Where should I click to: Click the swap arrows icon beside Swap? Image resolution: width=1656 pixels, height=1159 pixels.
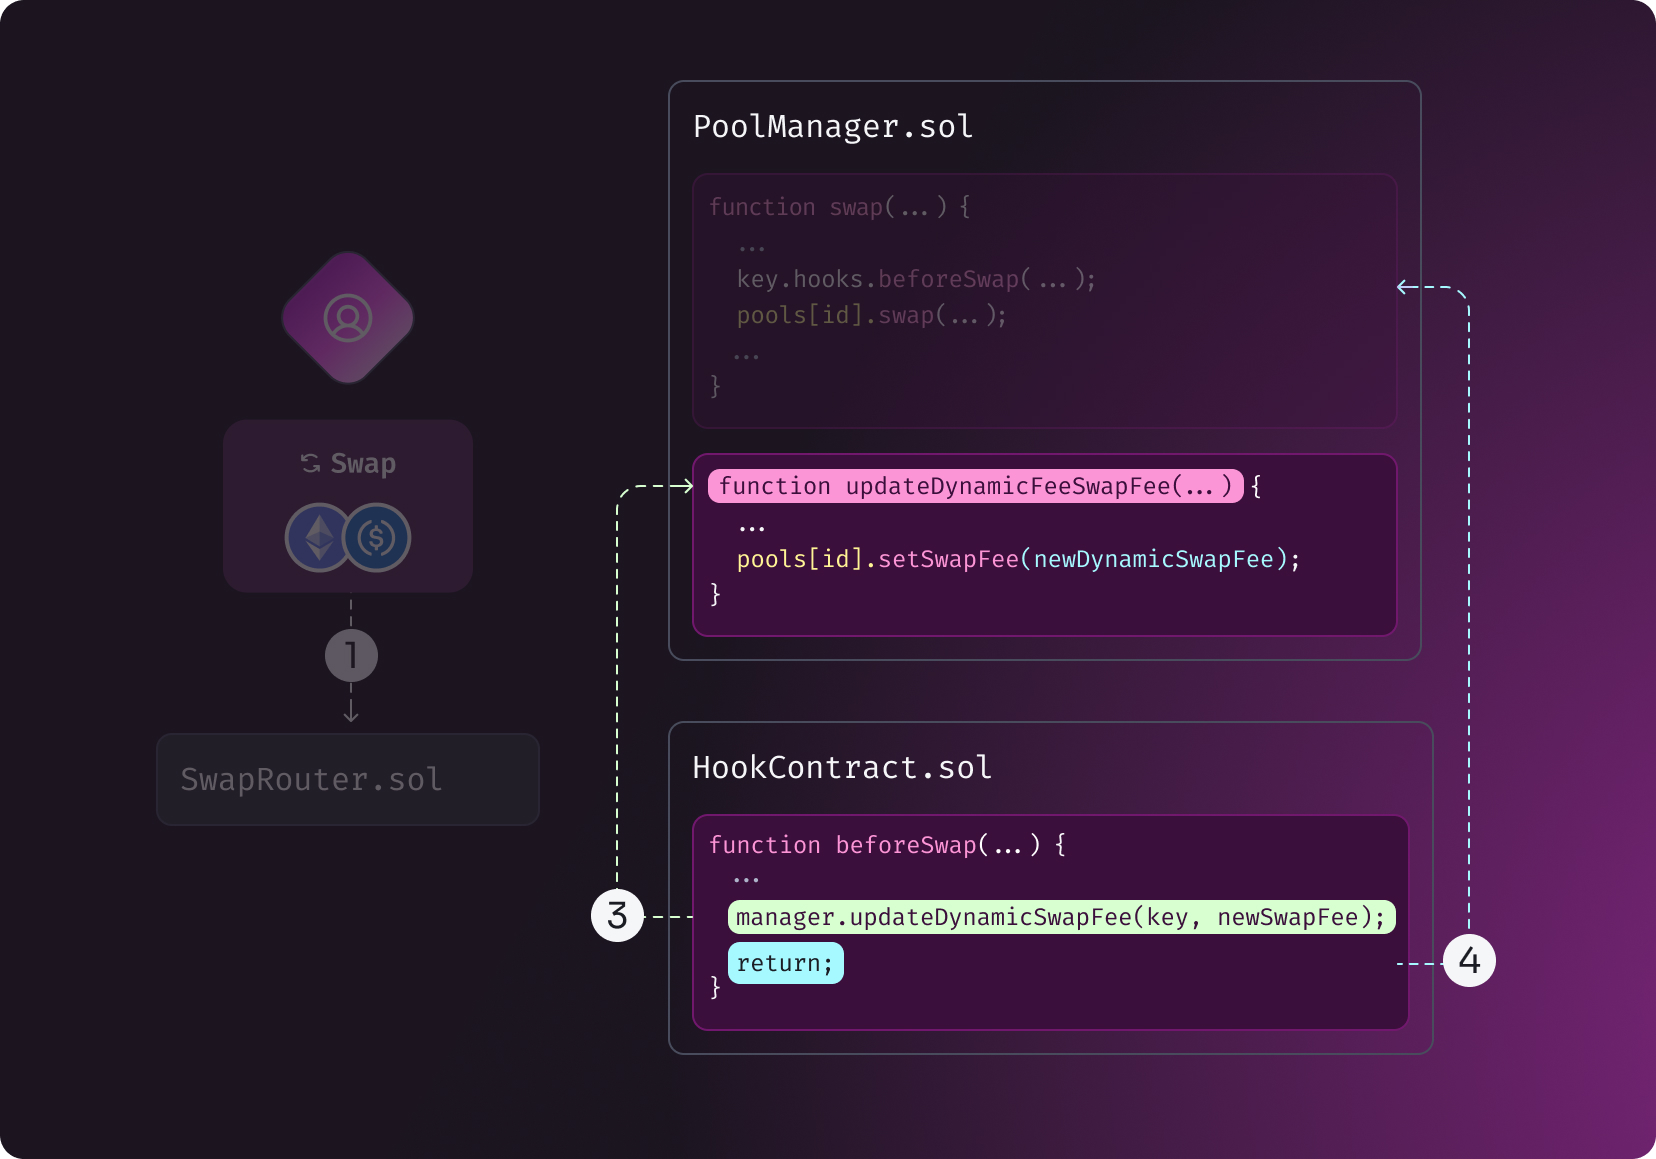tap(310, 463)
